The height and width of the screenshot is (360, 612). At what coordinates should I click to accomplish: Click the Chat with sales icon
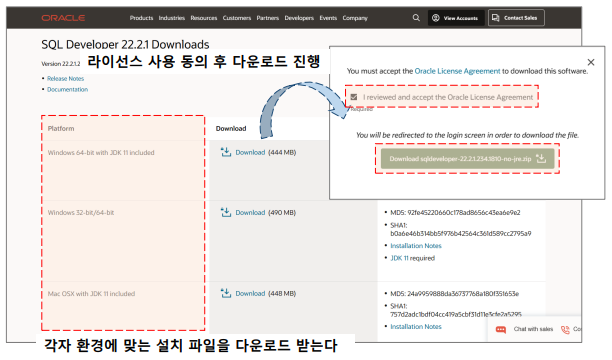(501, 330)
